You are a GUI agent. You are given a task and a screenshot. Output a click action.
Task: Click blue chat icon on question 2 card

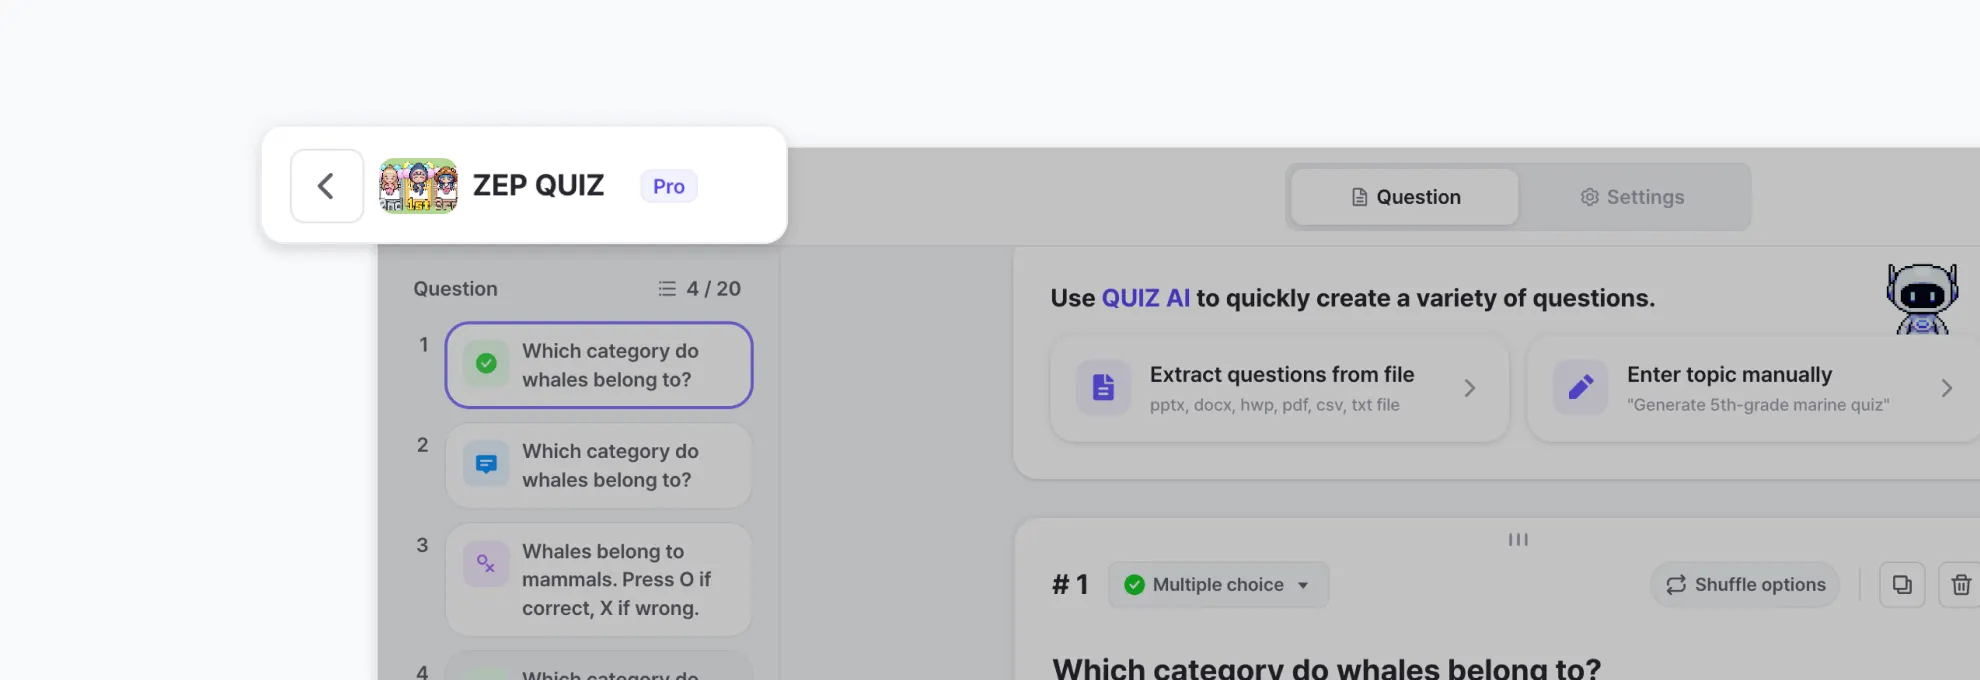click(x=486, y=465)
